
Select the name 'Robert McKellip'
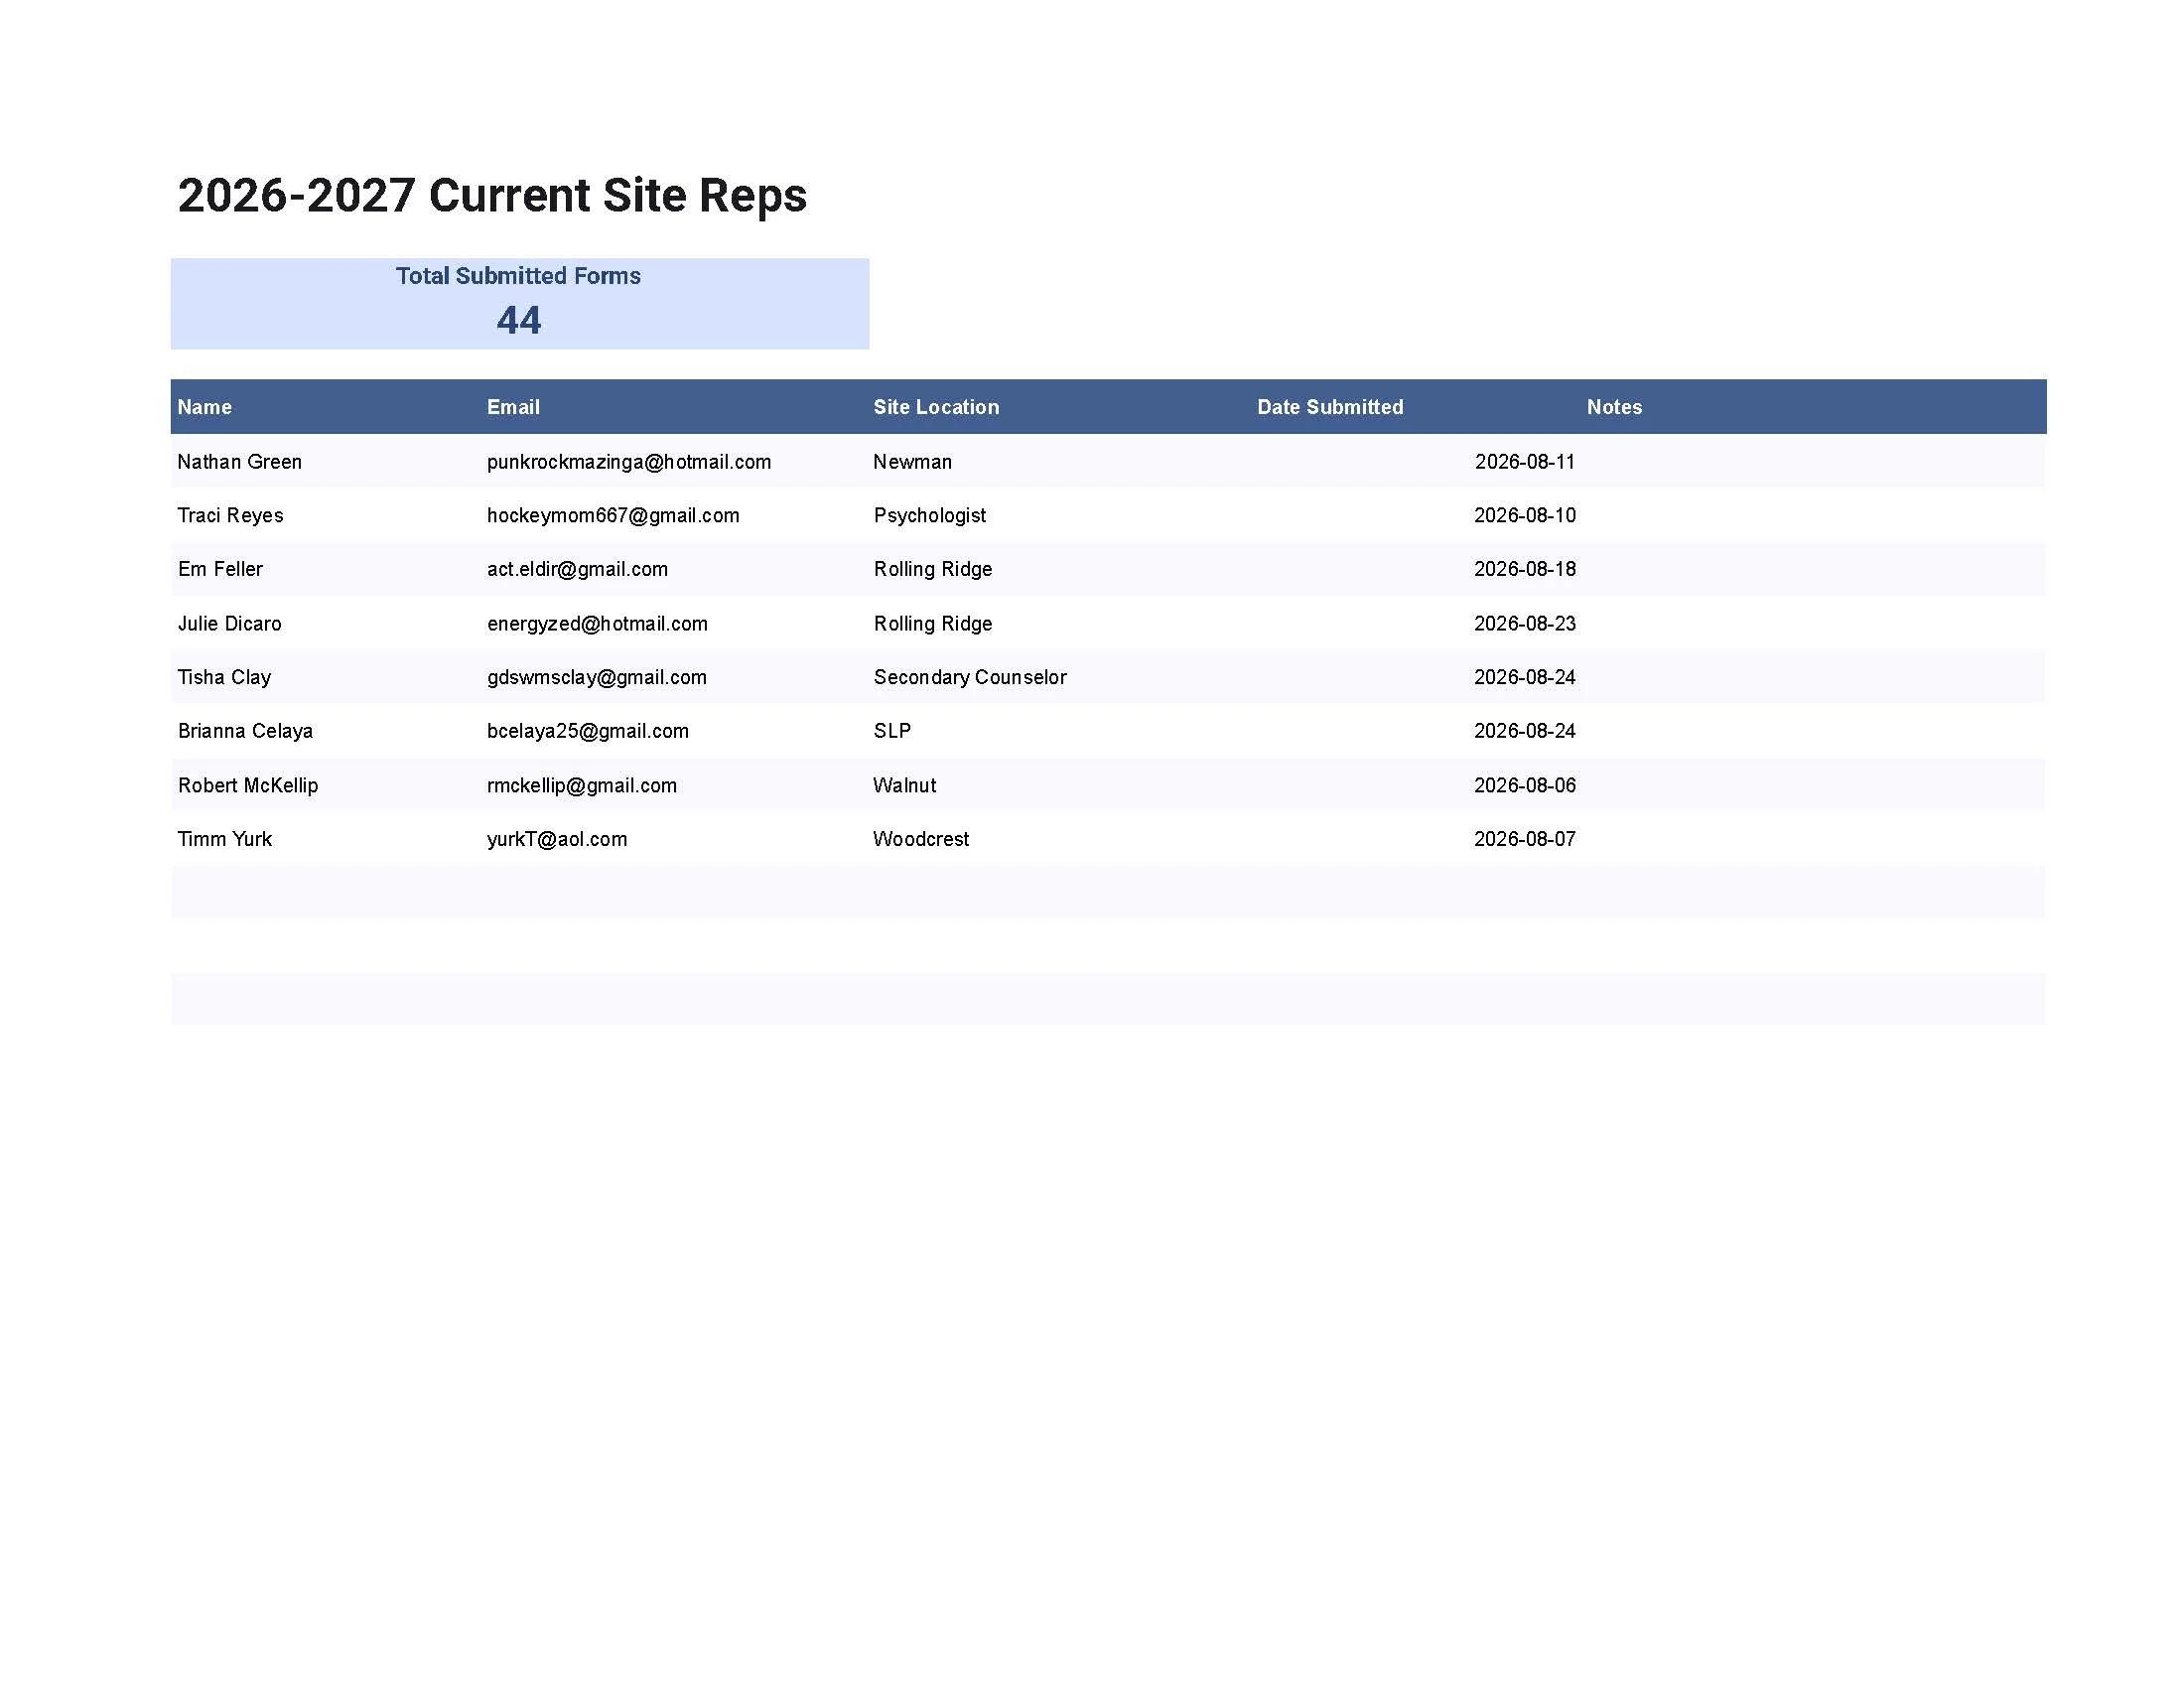pyautogui.click(x=248, y=785)
